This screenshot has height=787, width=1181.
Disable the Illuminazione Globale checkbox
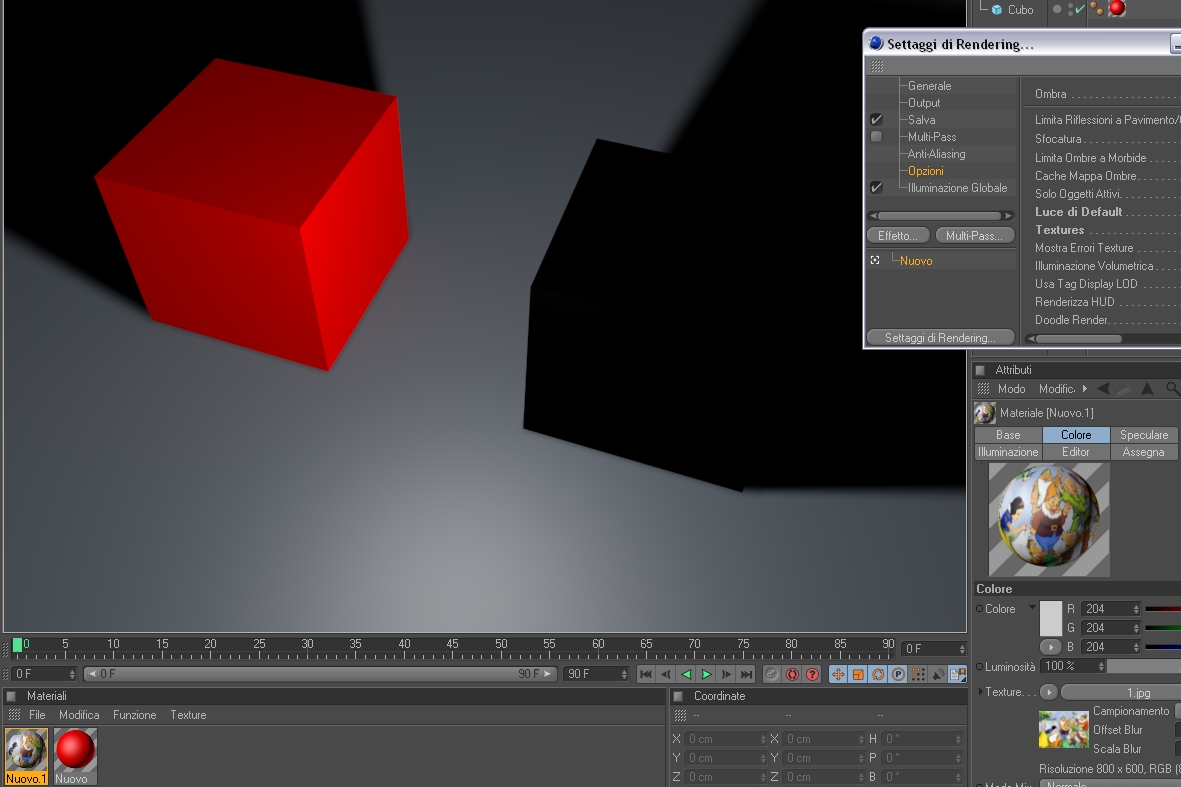(876, 188)
